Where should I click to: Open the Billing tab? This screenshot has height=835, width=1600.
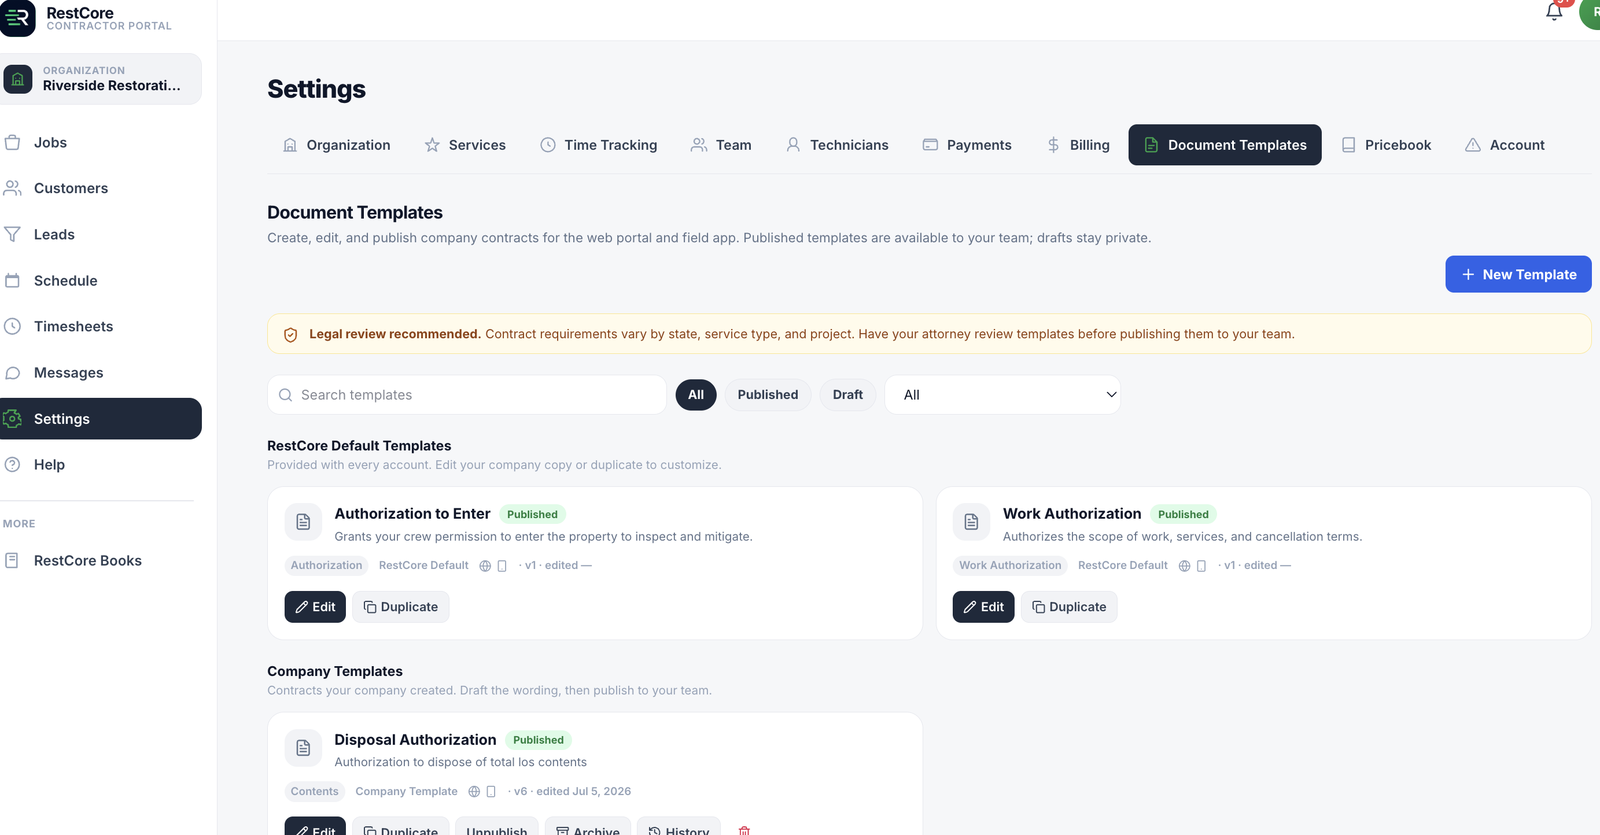point(1078,145)
